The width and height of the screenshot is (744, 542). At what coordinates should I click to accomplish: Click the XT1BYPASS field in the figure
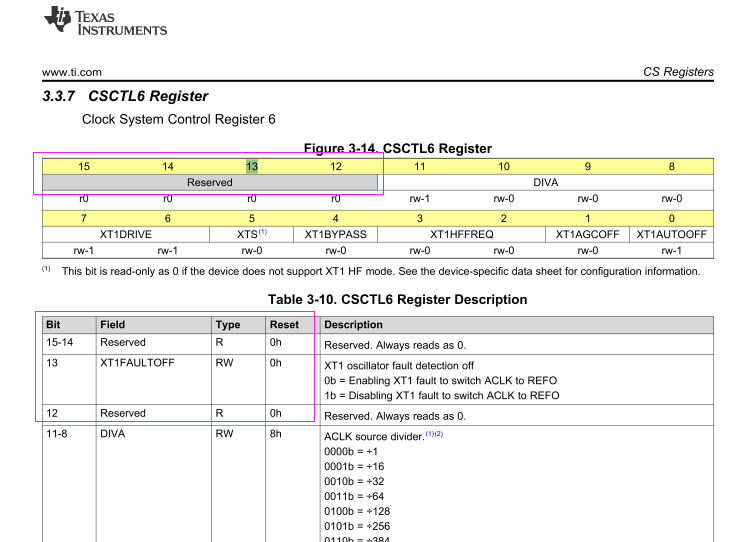[x=335, y=234]
